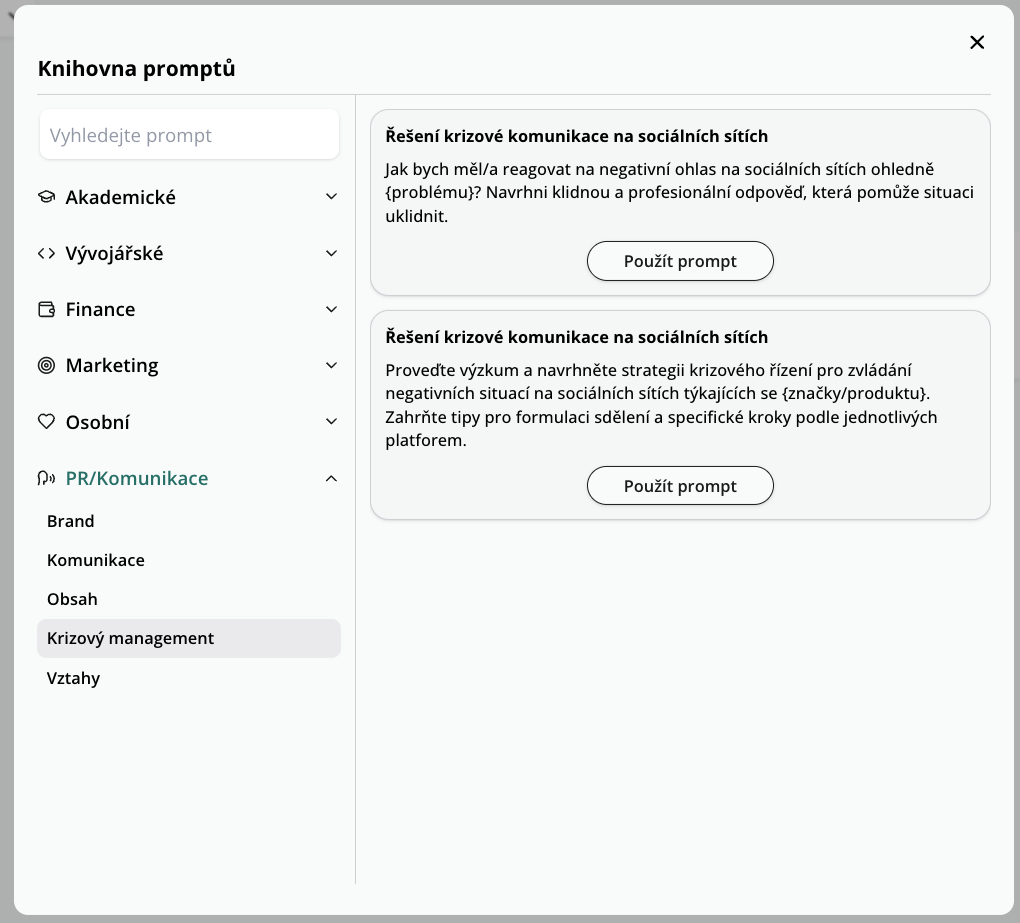Click the Osobní heart icon
The image size is (1020, 923).
coord(46,421)
